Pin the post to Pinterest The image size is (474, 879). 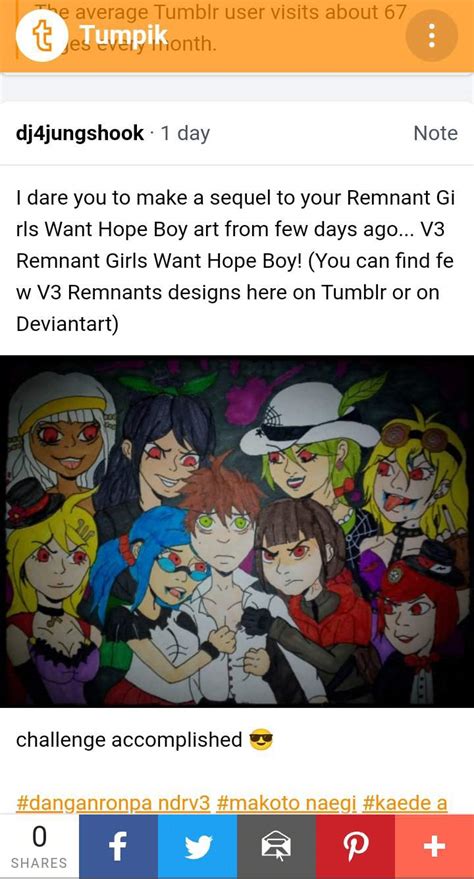355,846
